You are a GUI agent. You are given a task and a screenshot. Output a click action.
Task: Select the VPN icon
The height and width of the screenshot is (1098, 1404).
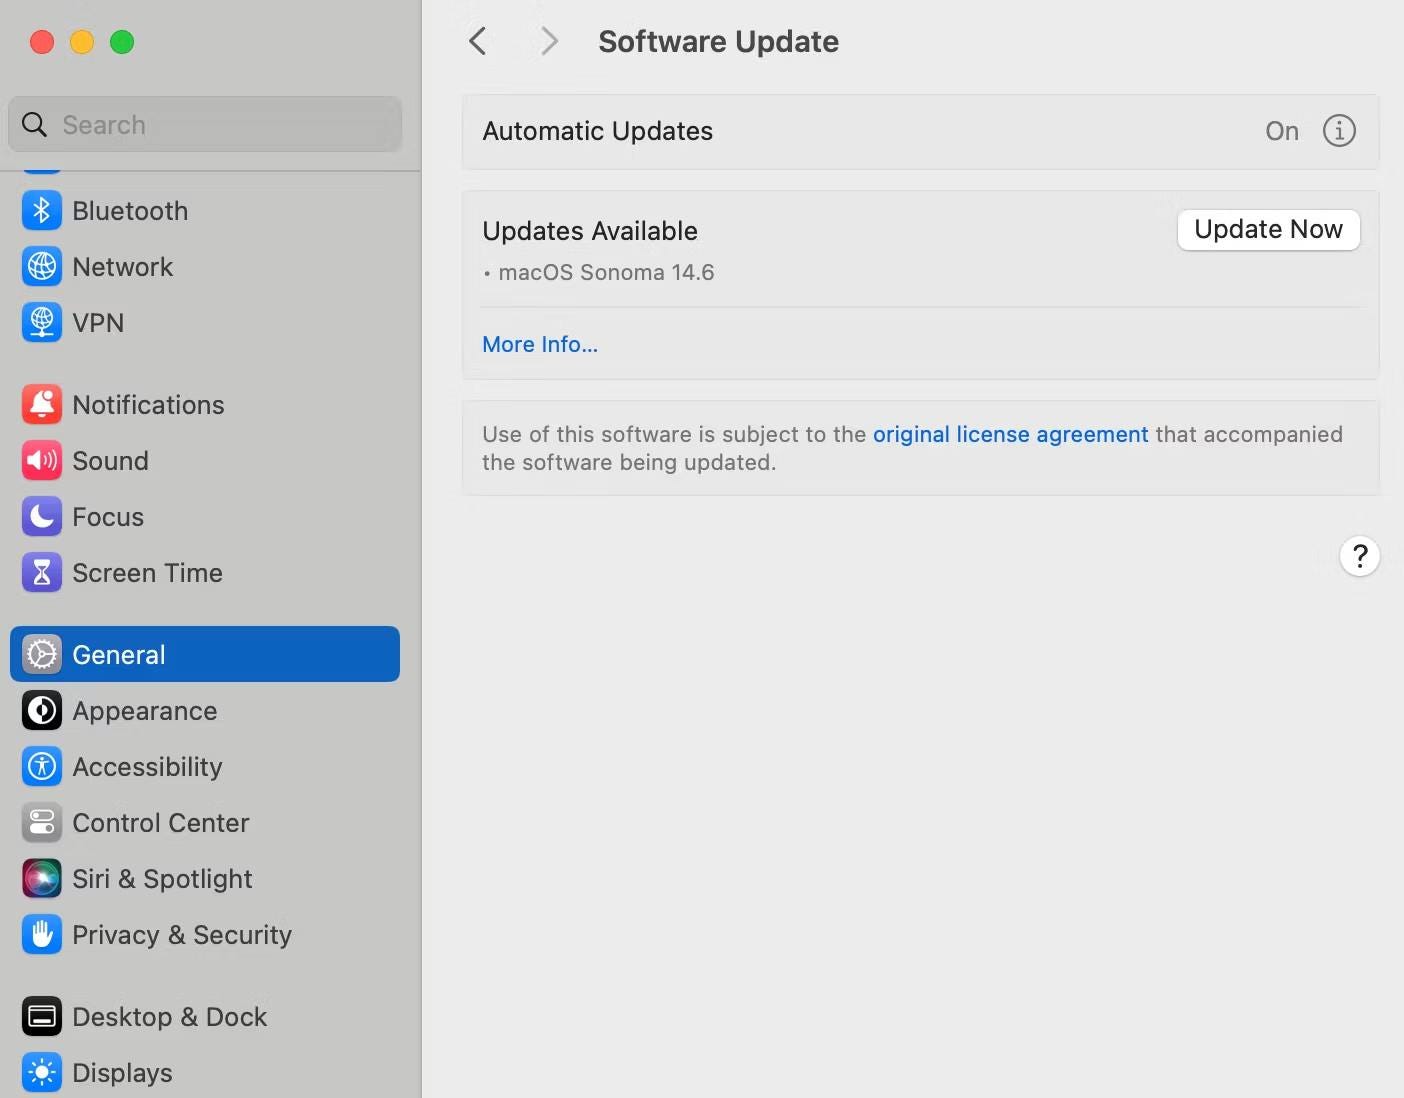point(41,323)
